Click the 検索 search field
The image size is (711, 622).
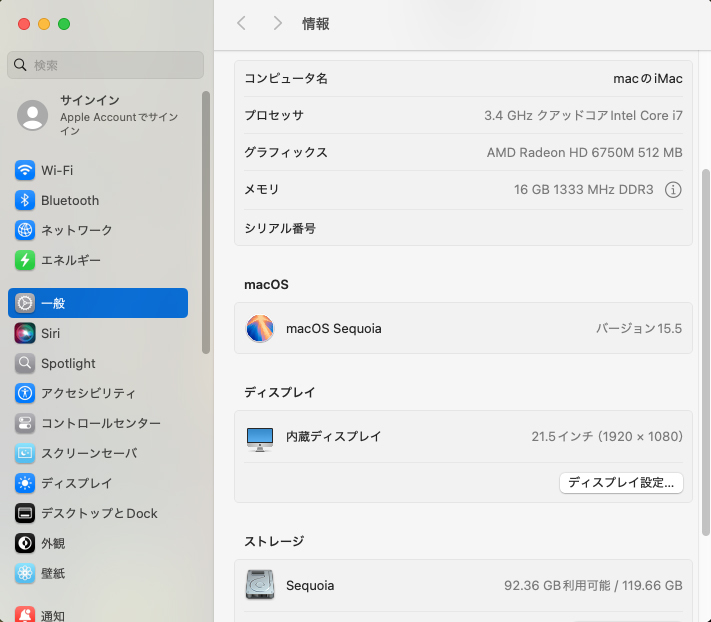(105, 65)
